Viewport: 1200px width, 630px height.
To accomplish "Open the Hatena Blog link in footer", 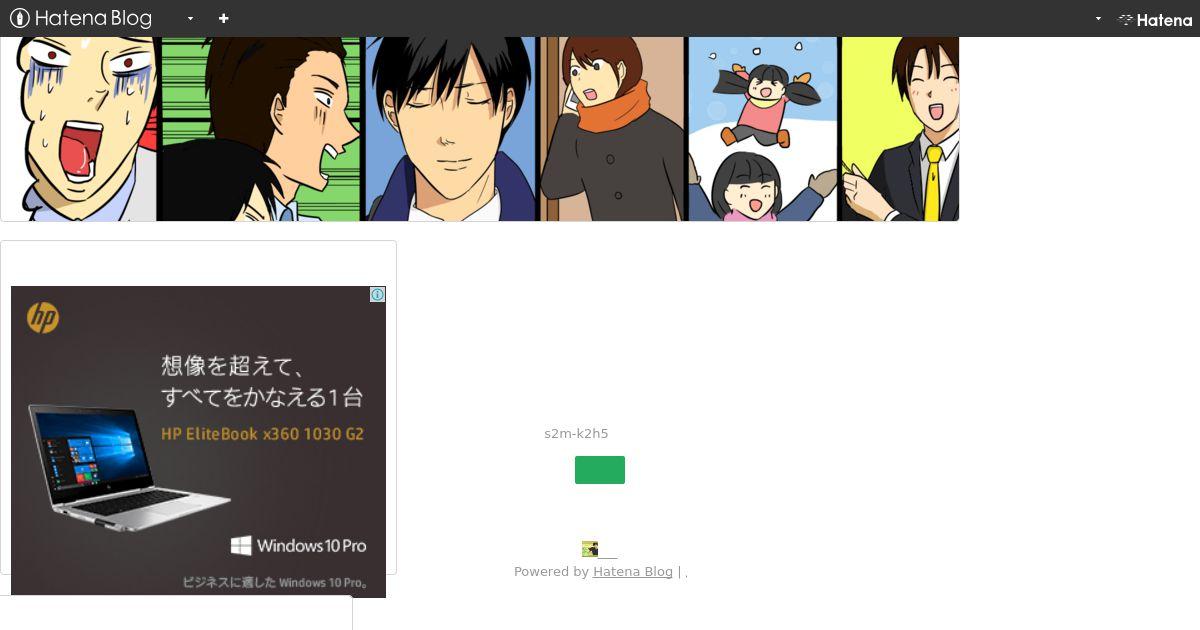I will click(x=633, y=572).
